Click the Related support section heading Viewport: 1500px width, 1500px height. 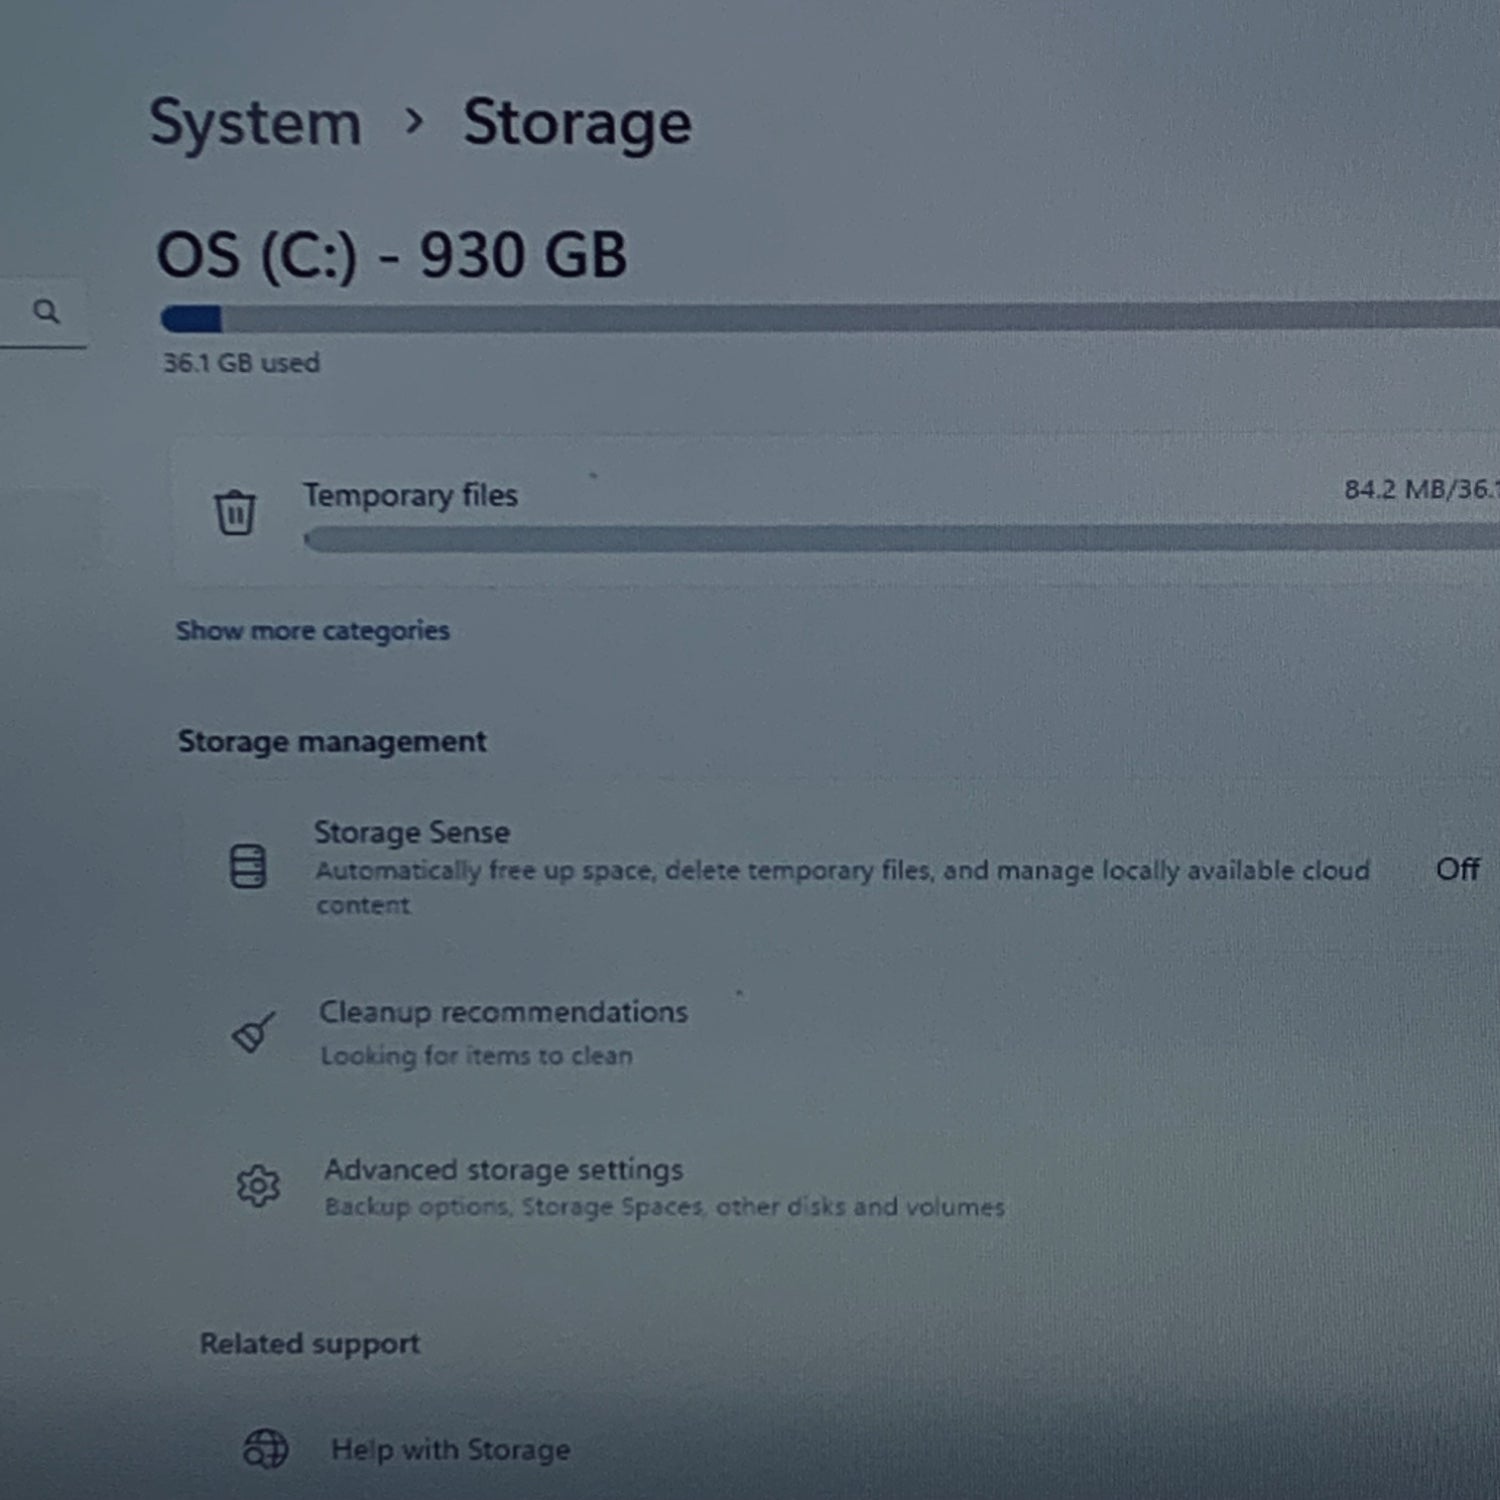pyautogui.click(x=310, y=1343)
